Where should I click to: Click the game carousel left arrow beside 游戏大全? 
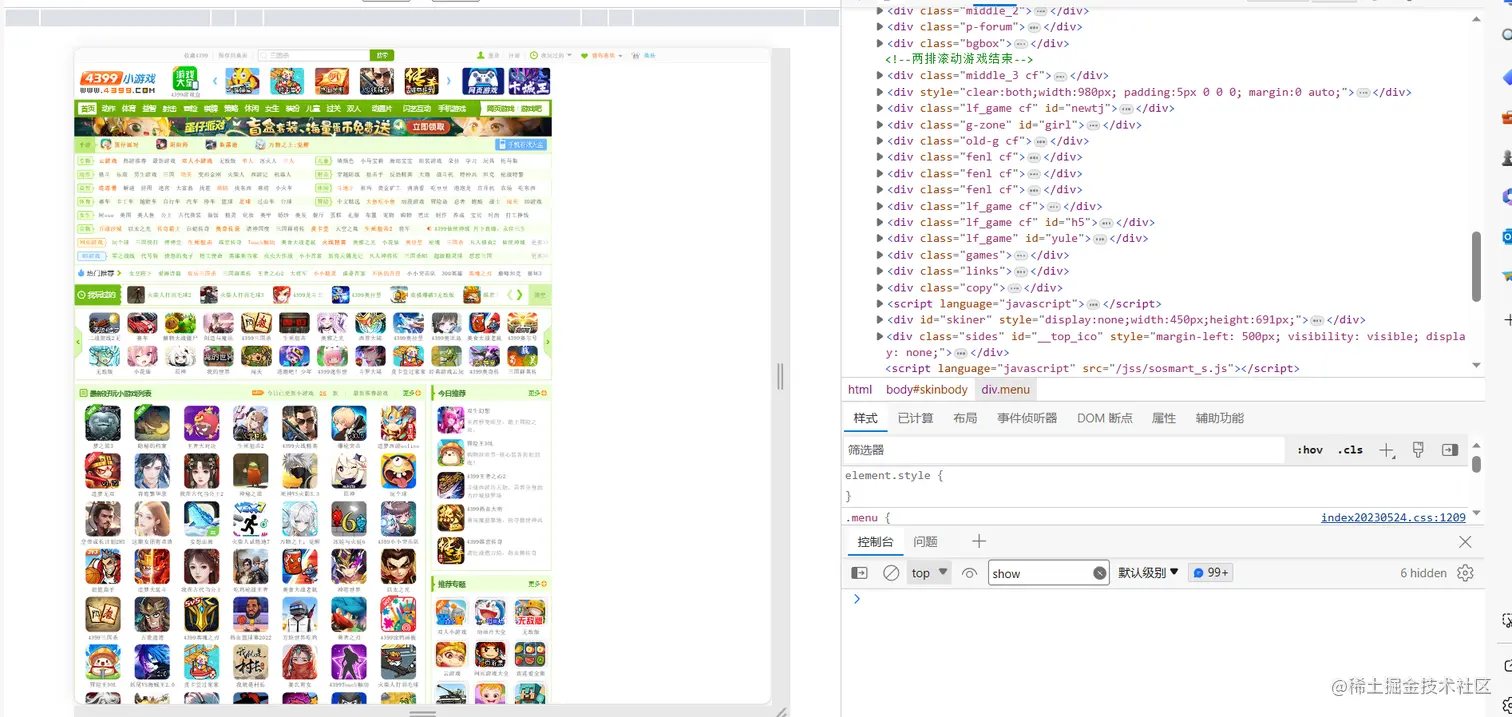pos(213,81)
